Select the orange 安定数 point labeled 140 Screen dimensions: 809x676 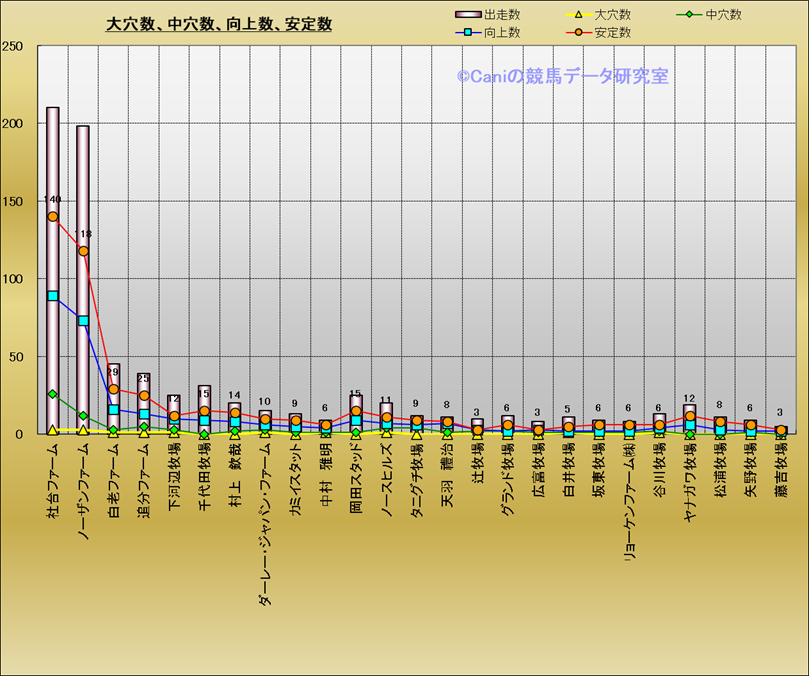(53, 216)
